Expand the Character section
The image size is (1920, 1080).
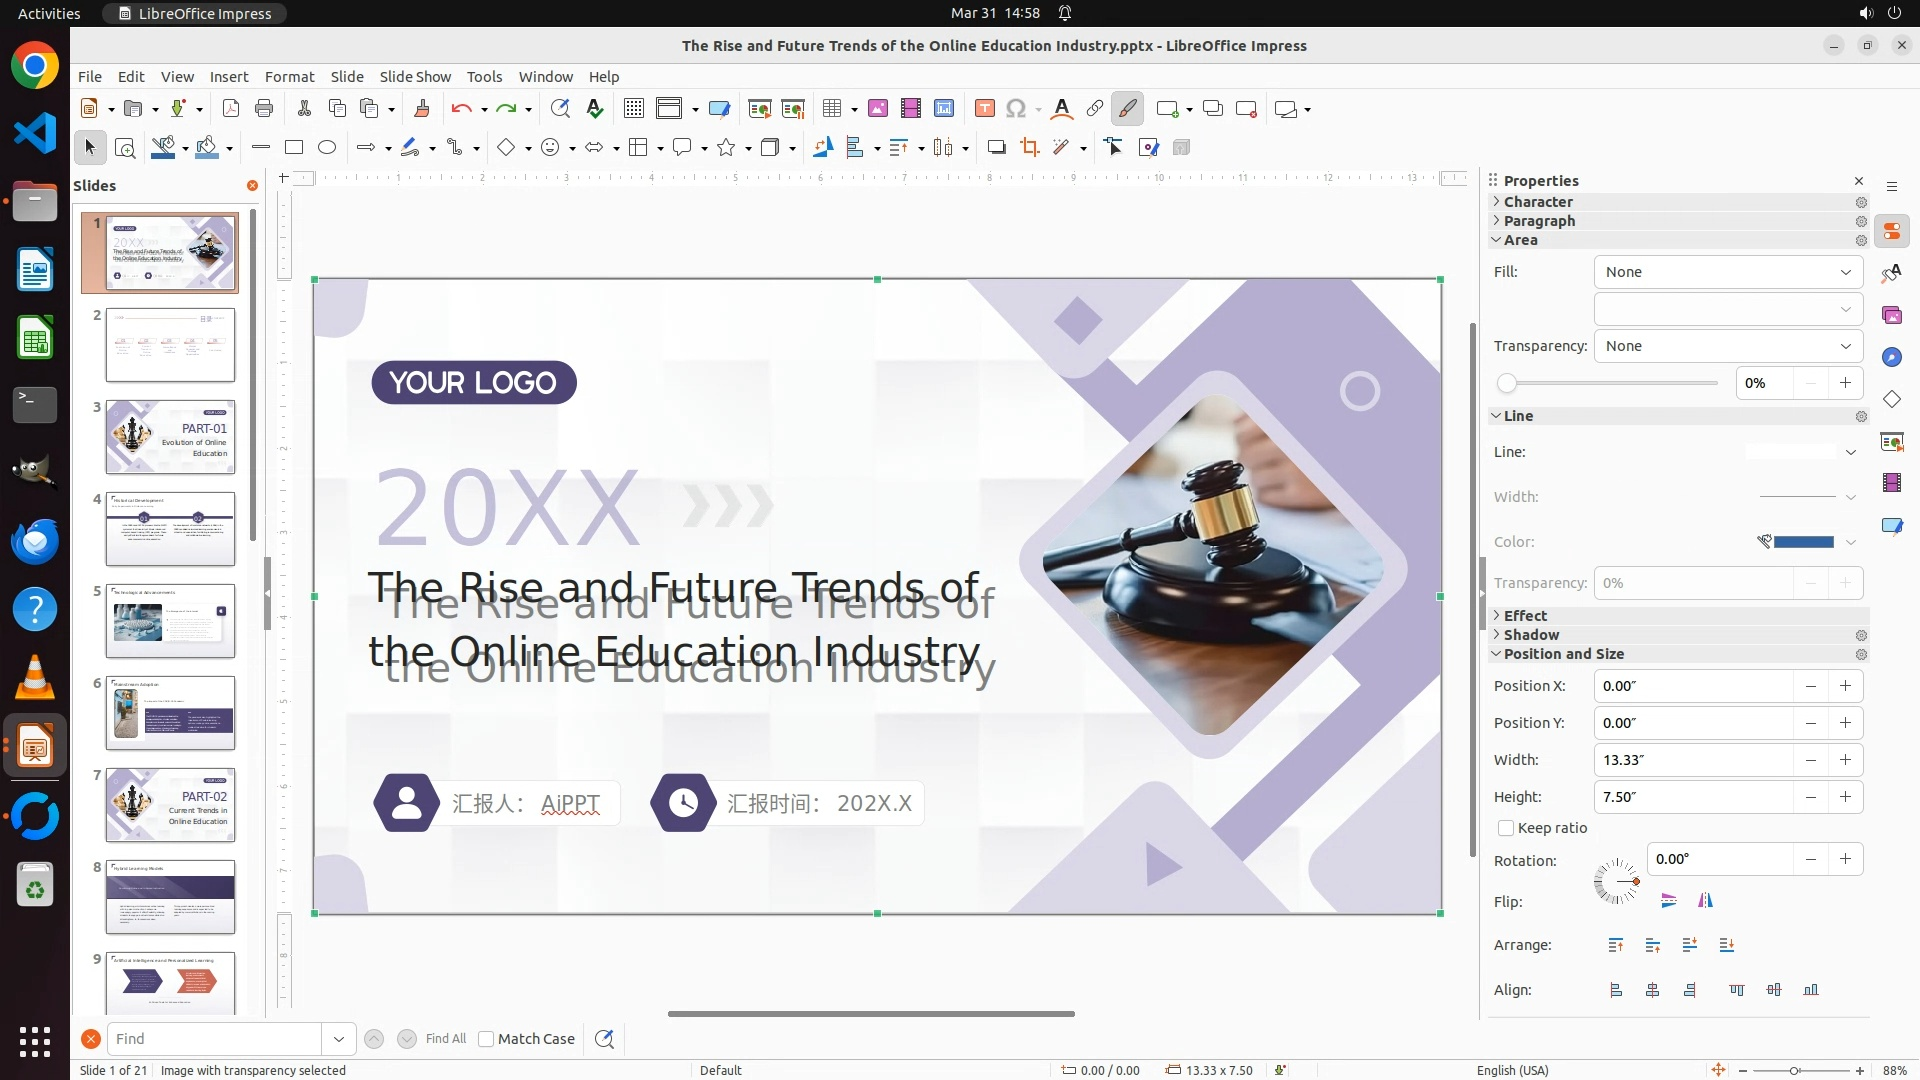[x=1538, y=202]
